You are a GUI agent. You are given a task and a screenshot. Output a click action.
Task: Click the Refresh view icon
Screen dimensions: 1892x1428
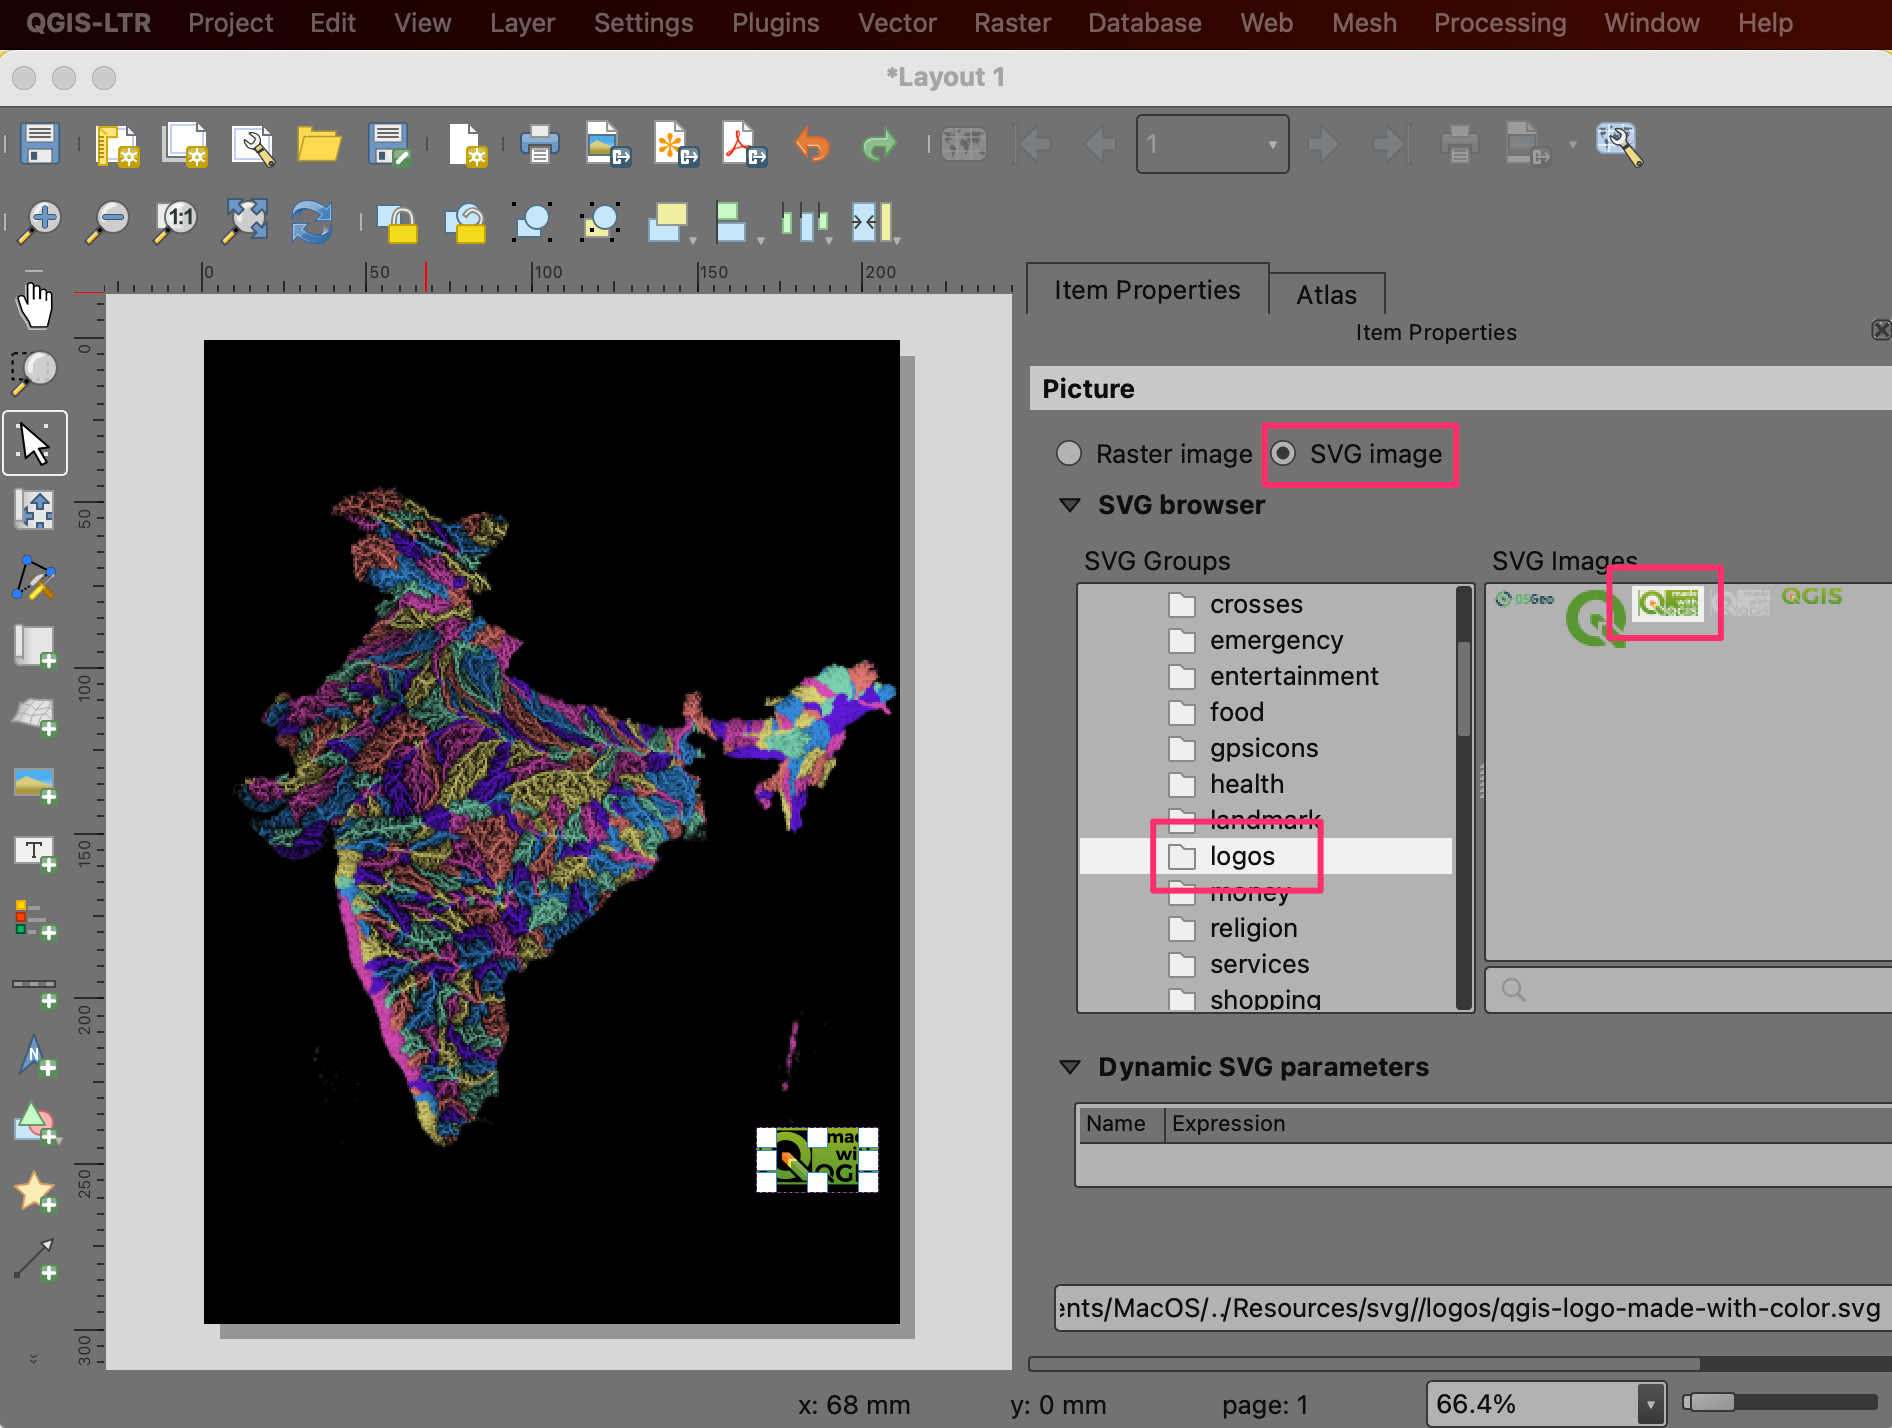pos(311,221)
